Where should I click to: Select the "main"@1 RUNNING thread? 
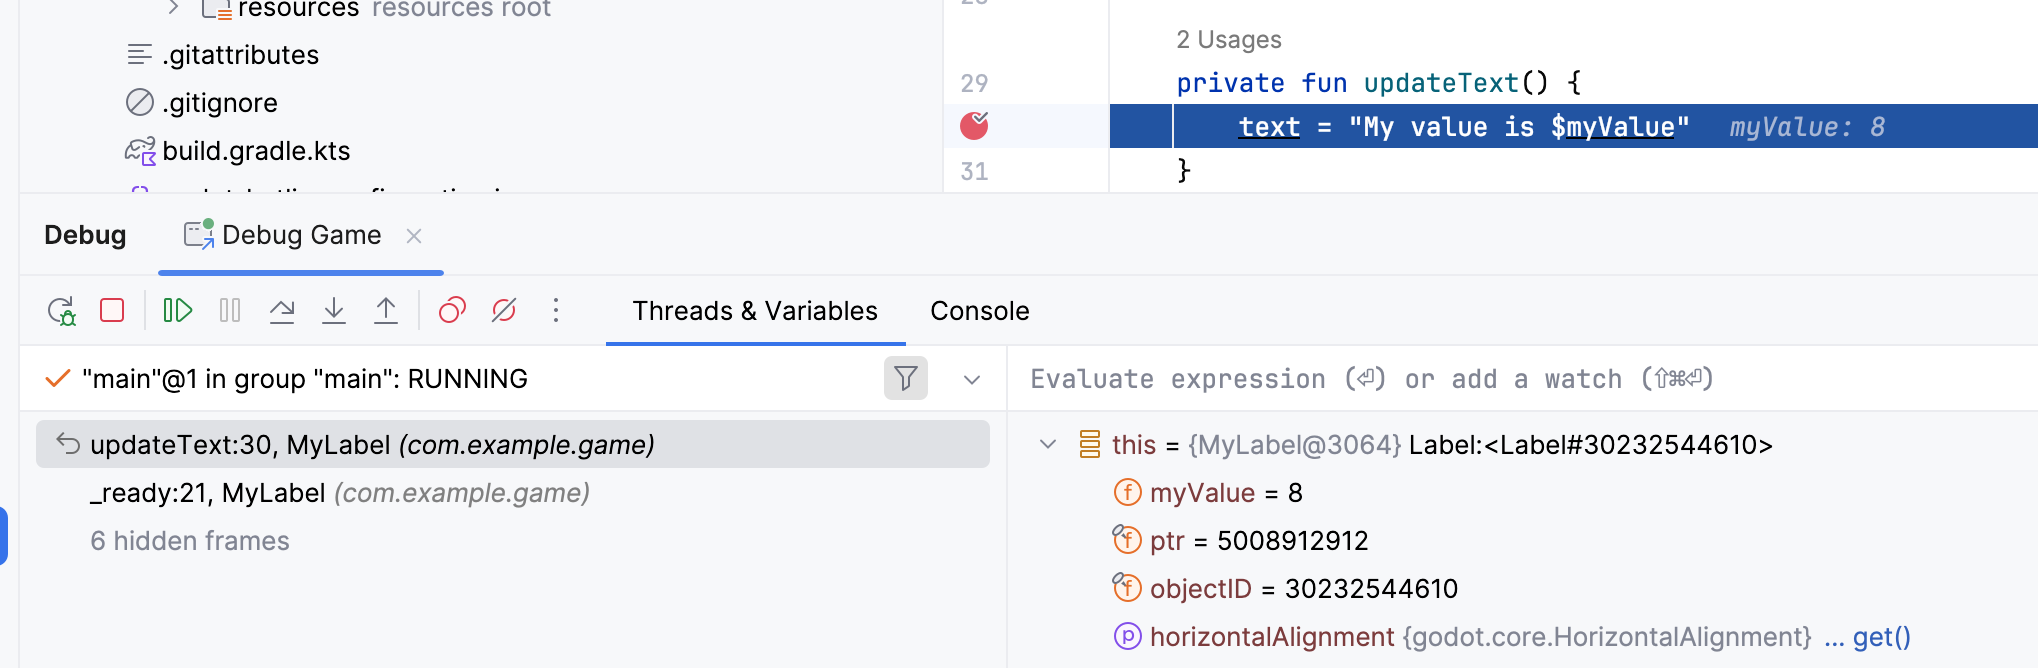click(x=305, y=379)
